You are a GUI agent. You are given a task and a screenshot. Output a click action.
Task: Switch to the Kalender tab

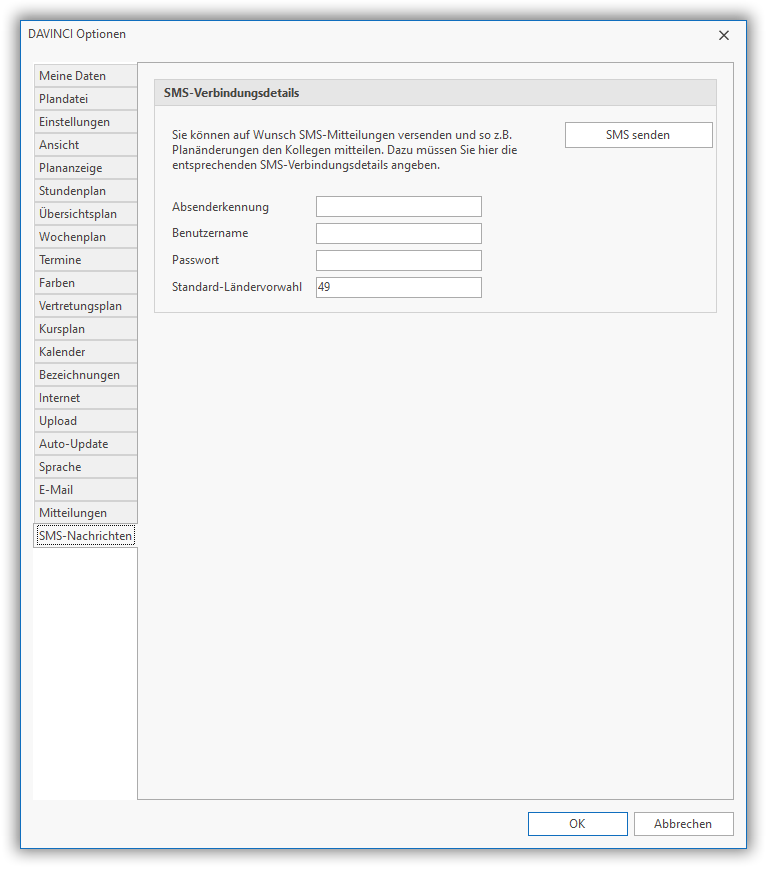(x=85, y=352)
